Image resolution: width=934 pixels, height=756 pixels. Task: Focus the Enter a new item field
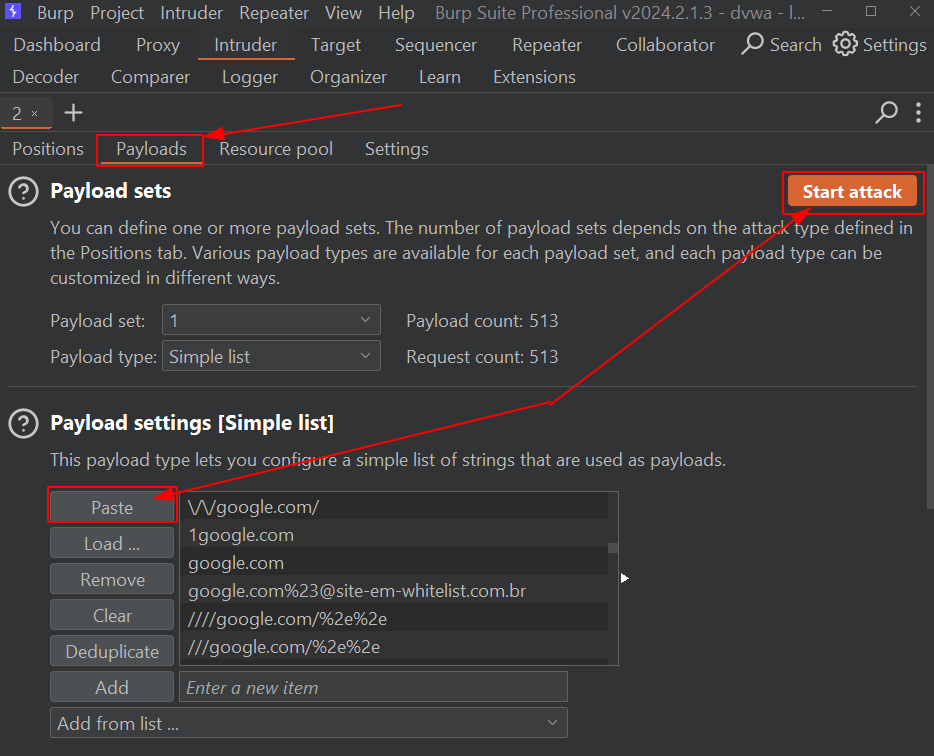pos(372,688)
